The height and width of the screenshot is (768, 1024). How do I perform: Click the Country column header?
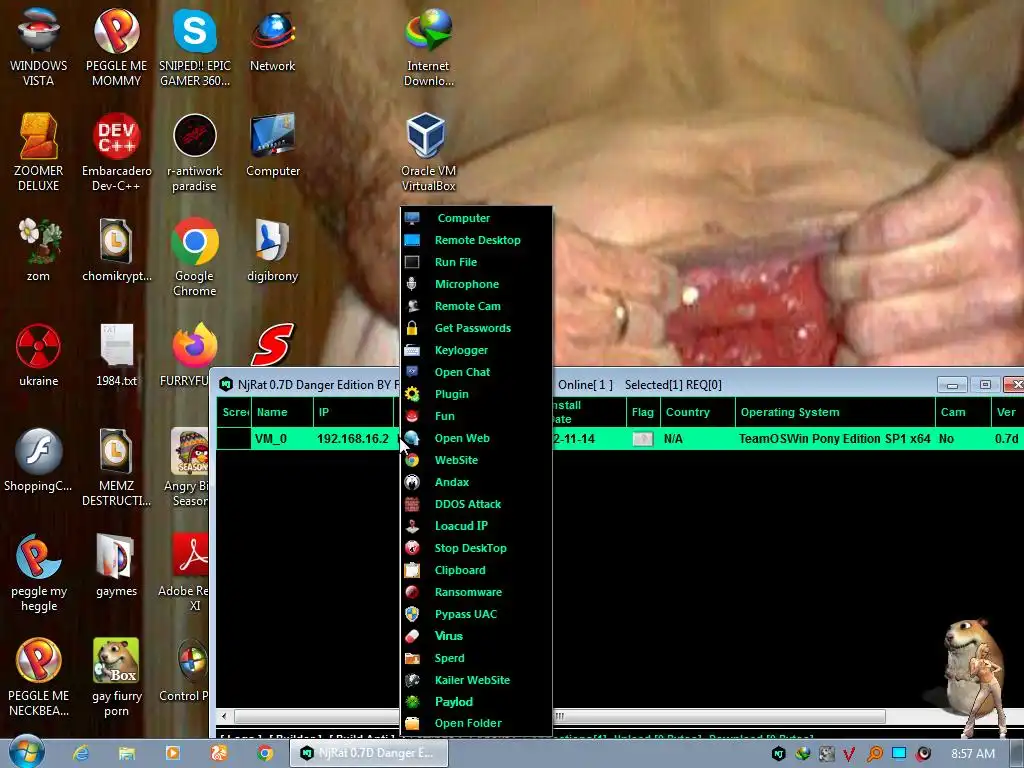click(x=697, y=412)
